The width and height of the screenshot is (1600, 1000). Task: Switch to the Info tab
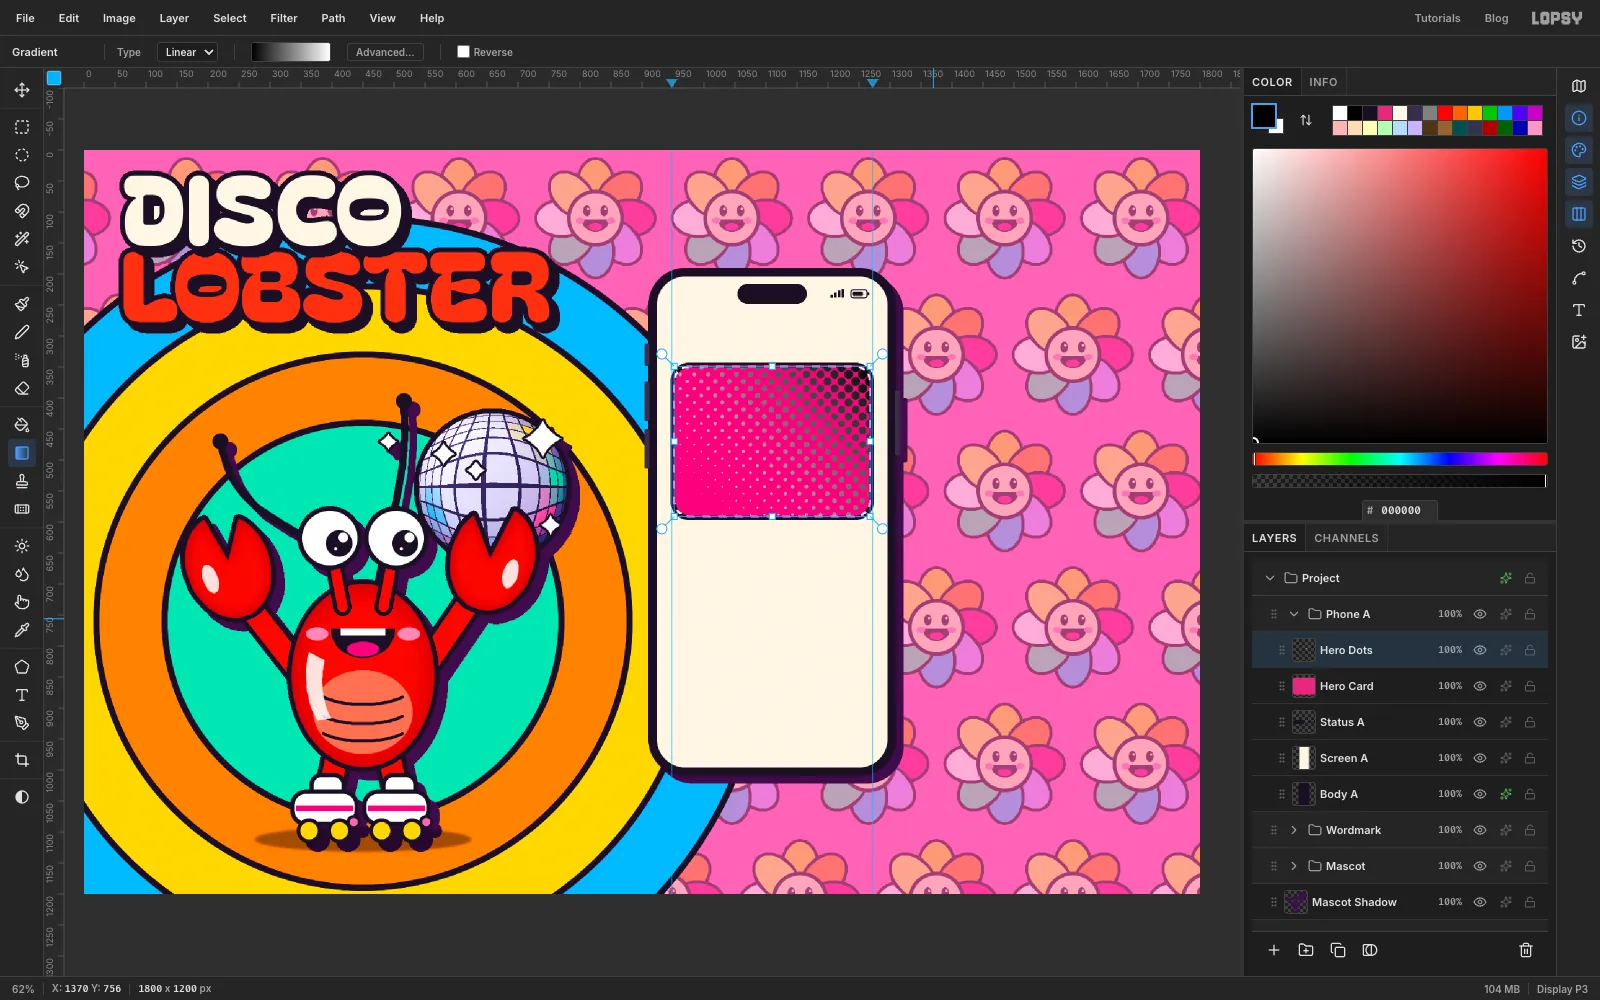click(x=1323, y=82)
